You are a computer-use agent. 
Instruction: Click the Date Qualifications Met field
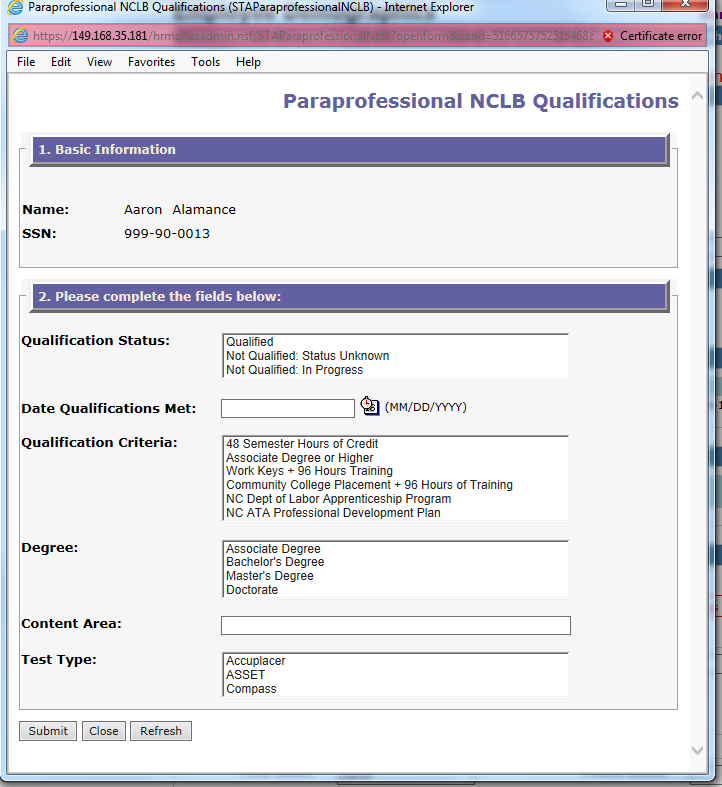(x=287, y=408)
